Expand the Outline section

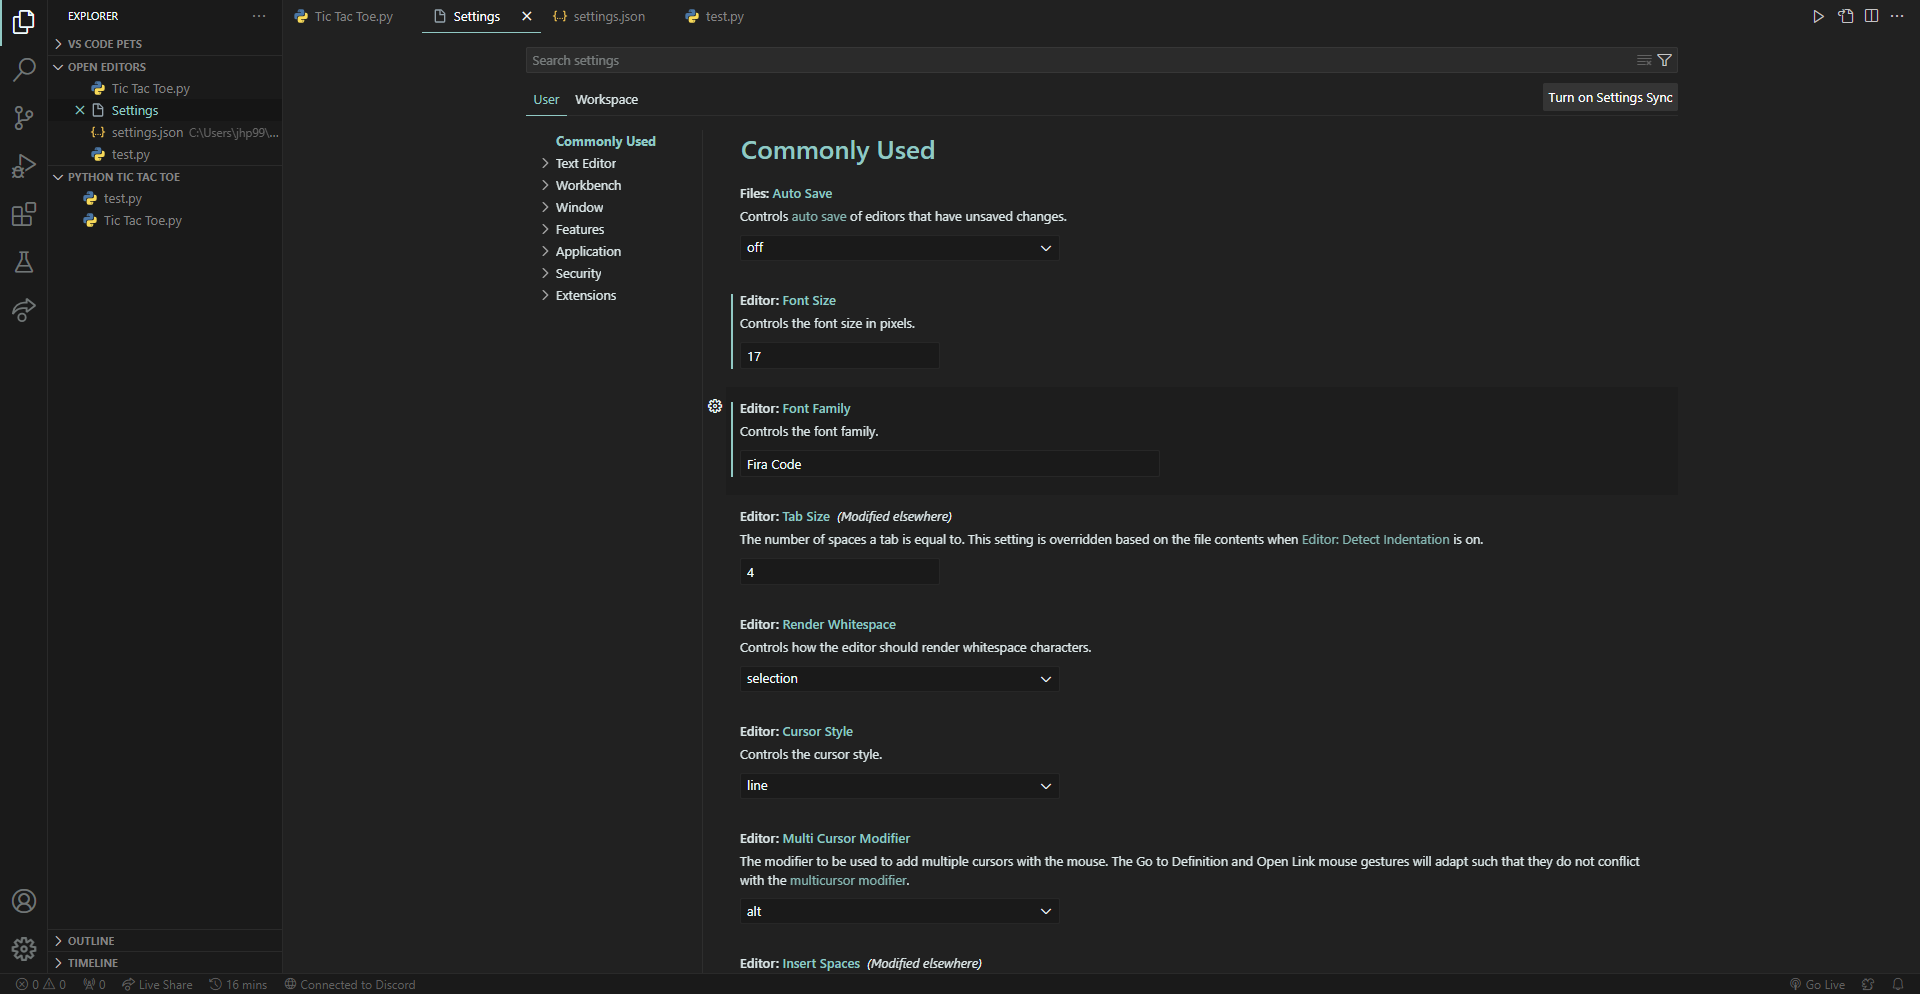pos(165,941)
